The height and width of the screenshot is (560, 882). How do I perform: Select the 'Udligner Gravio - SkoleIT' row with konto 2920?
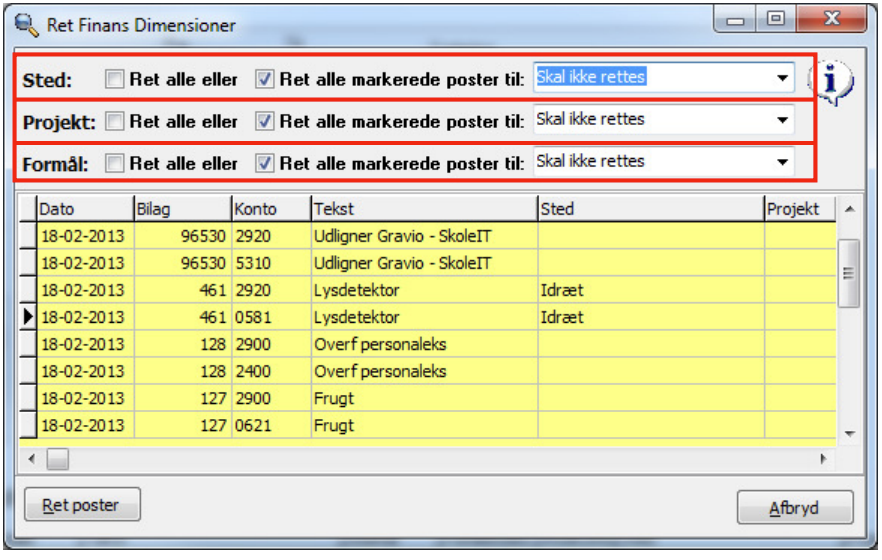tap(400, 236)
